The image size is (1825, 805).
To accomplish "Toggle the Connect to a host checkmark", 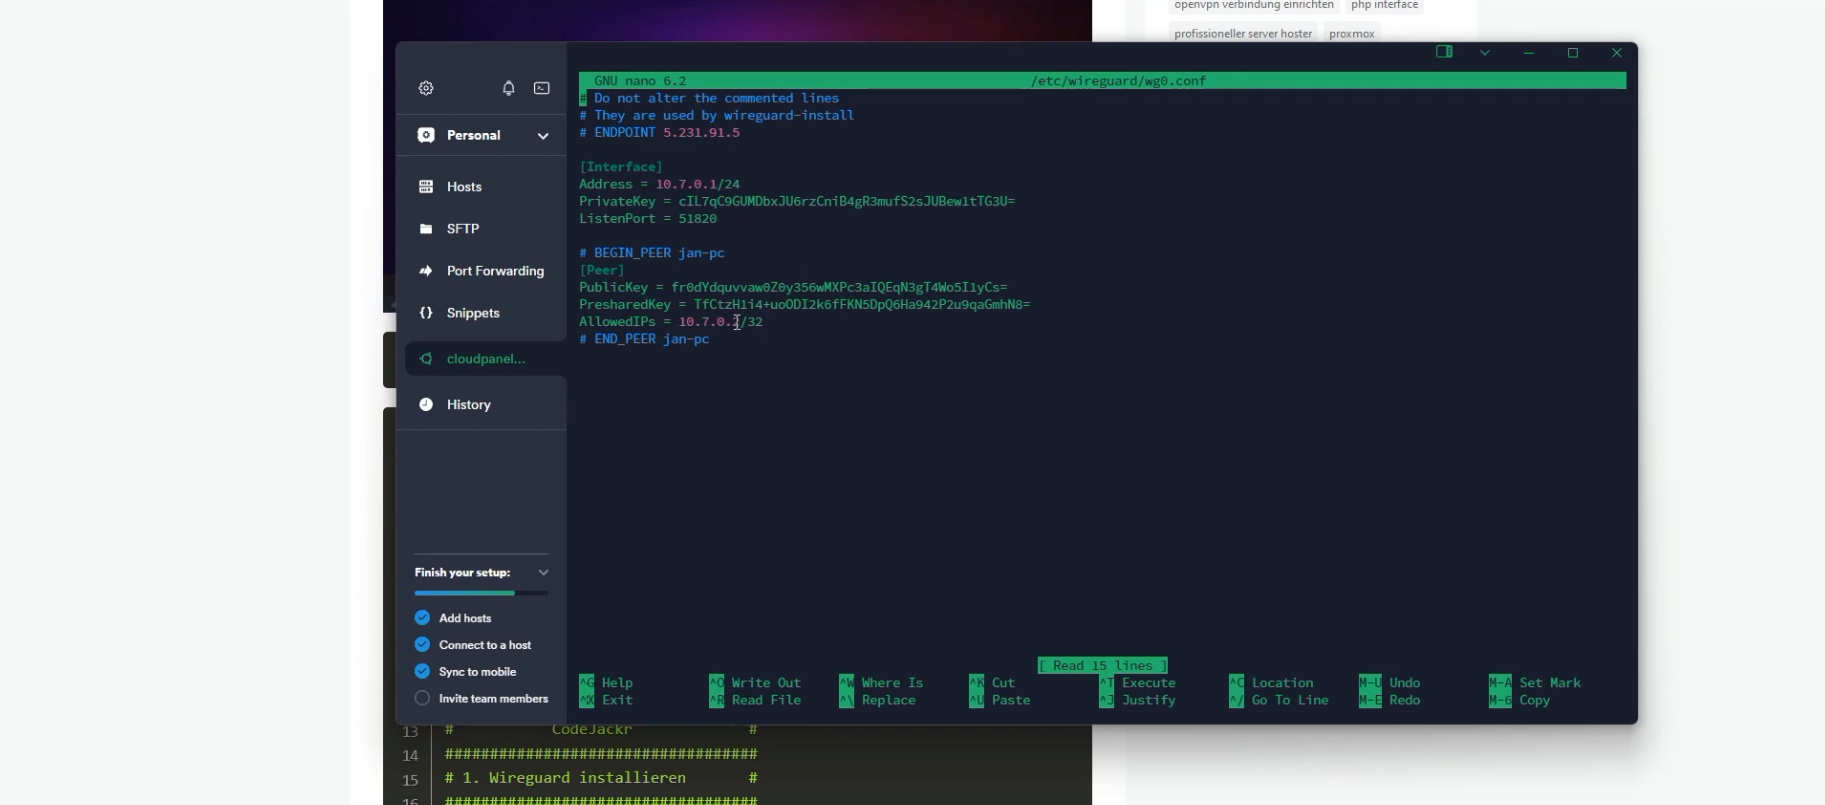I will 422,645.
